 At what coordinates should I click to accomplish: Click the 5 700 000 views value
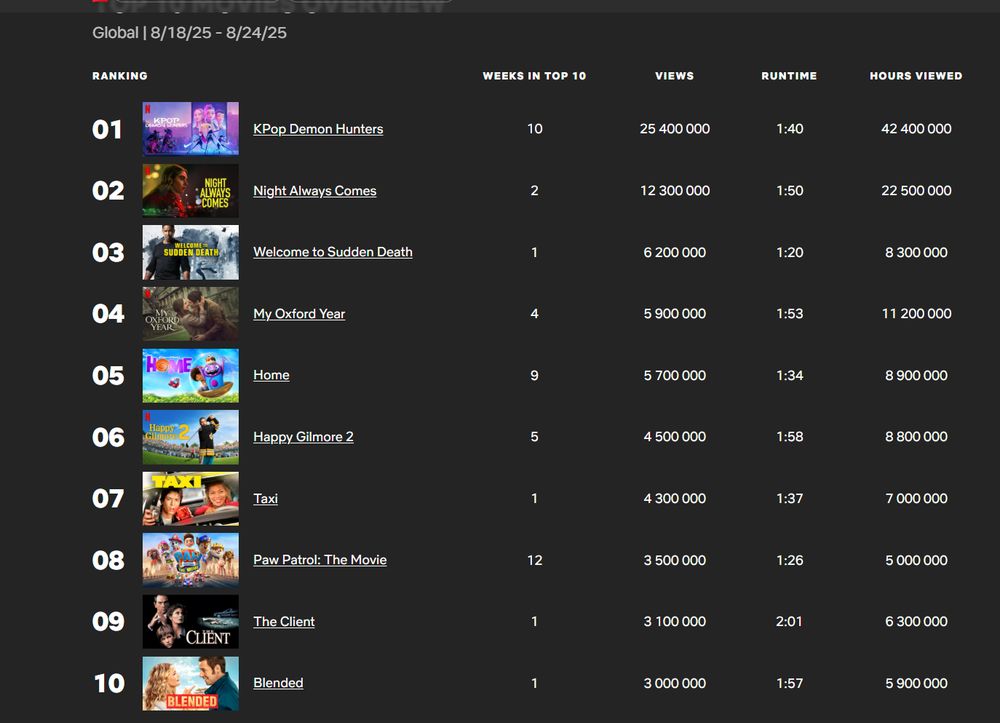(675, 376)
